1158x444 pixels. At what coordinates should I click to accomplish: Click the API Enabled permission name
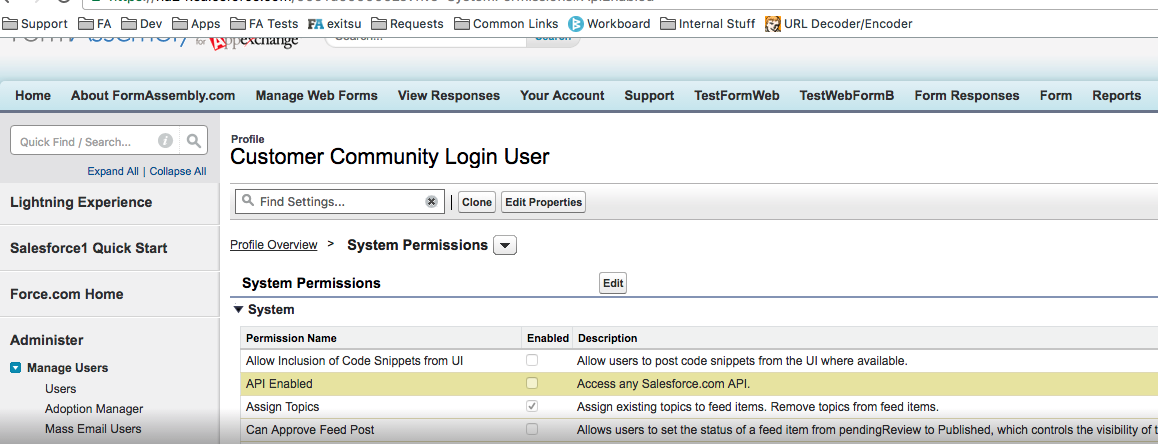pos(279,384)
